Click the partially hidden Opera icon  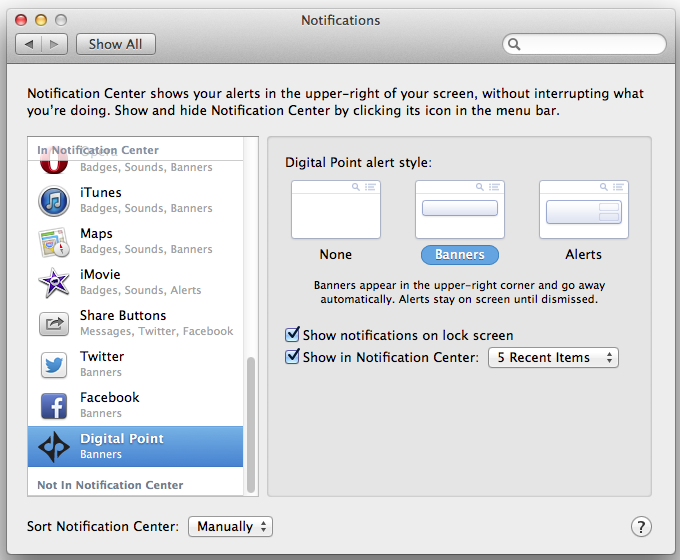(x=54, y=167)
